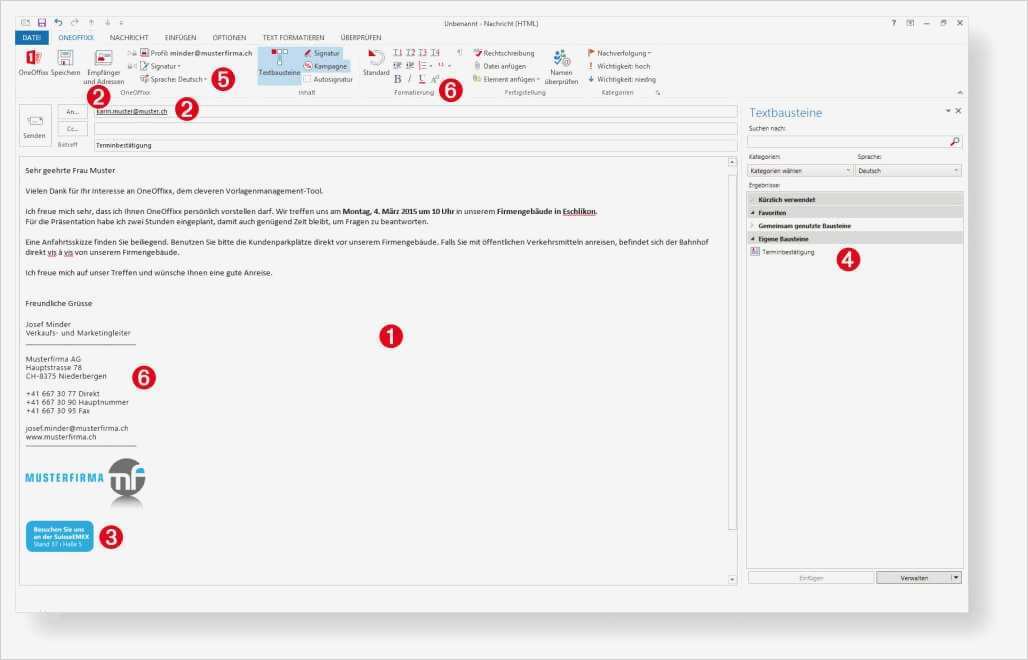Switch to the EINFÜGEN tab
The width and height of the screenshot is (1028, 660).
(180, 37)
